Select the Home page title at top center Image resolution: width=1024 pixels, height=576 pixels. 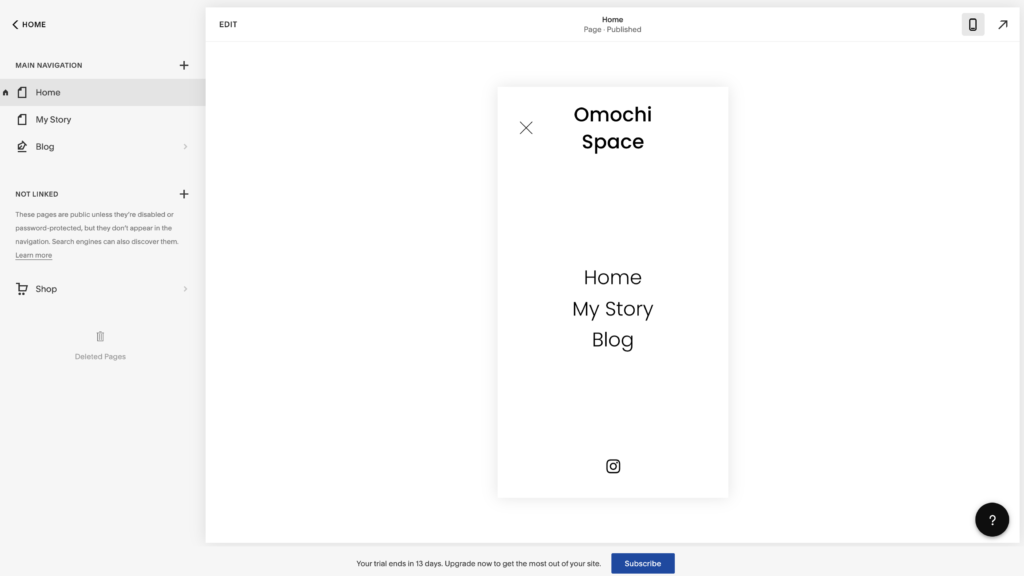pos(612,19)
